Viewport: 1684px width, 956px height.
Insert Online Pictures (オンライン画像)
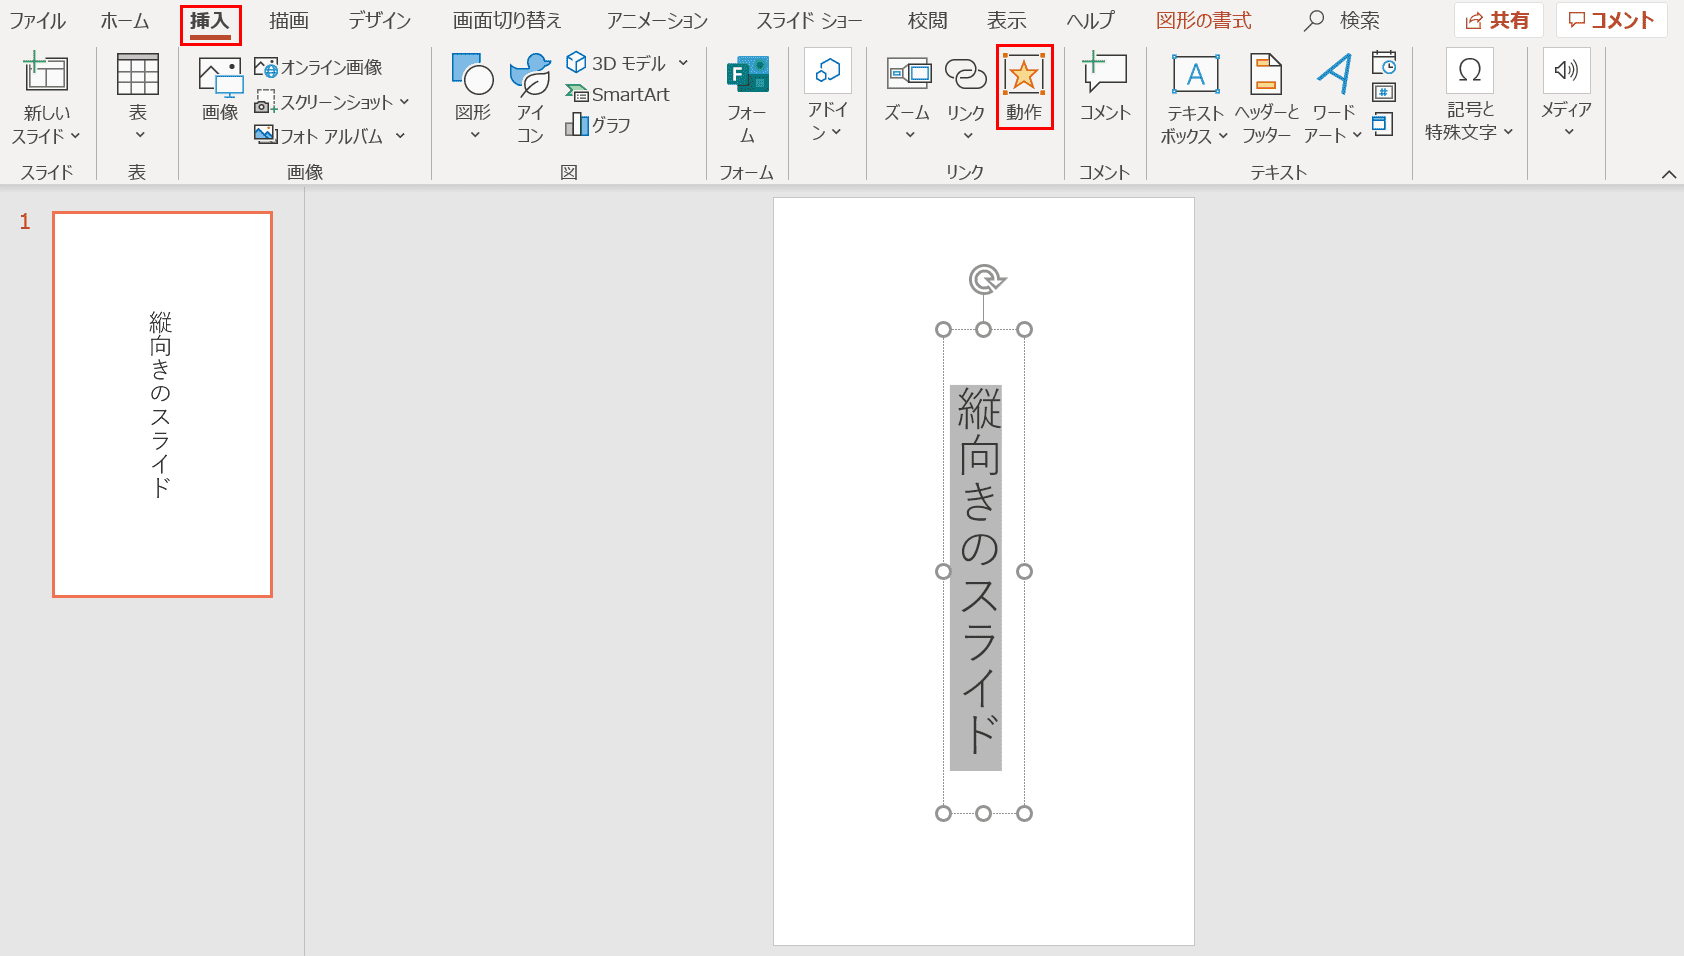(318, 67)
